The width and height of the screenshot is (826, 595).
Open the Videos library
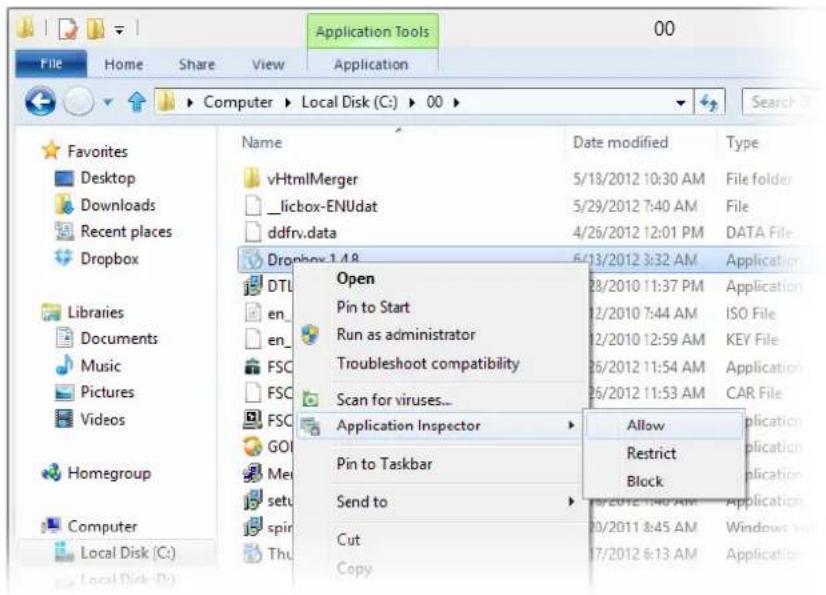tap(102, 420)
